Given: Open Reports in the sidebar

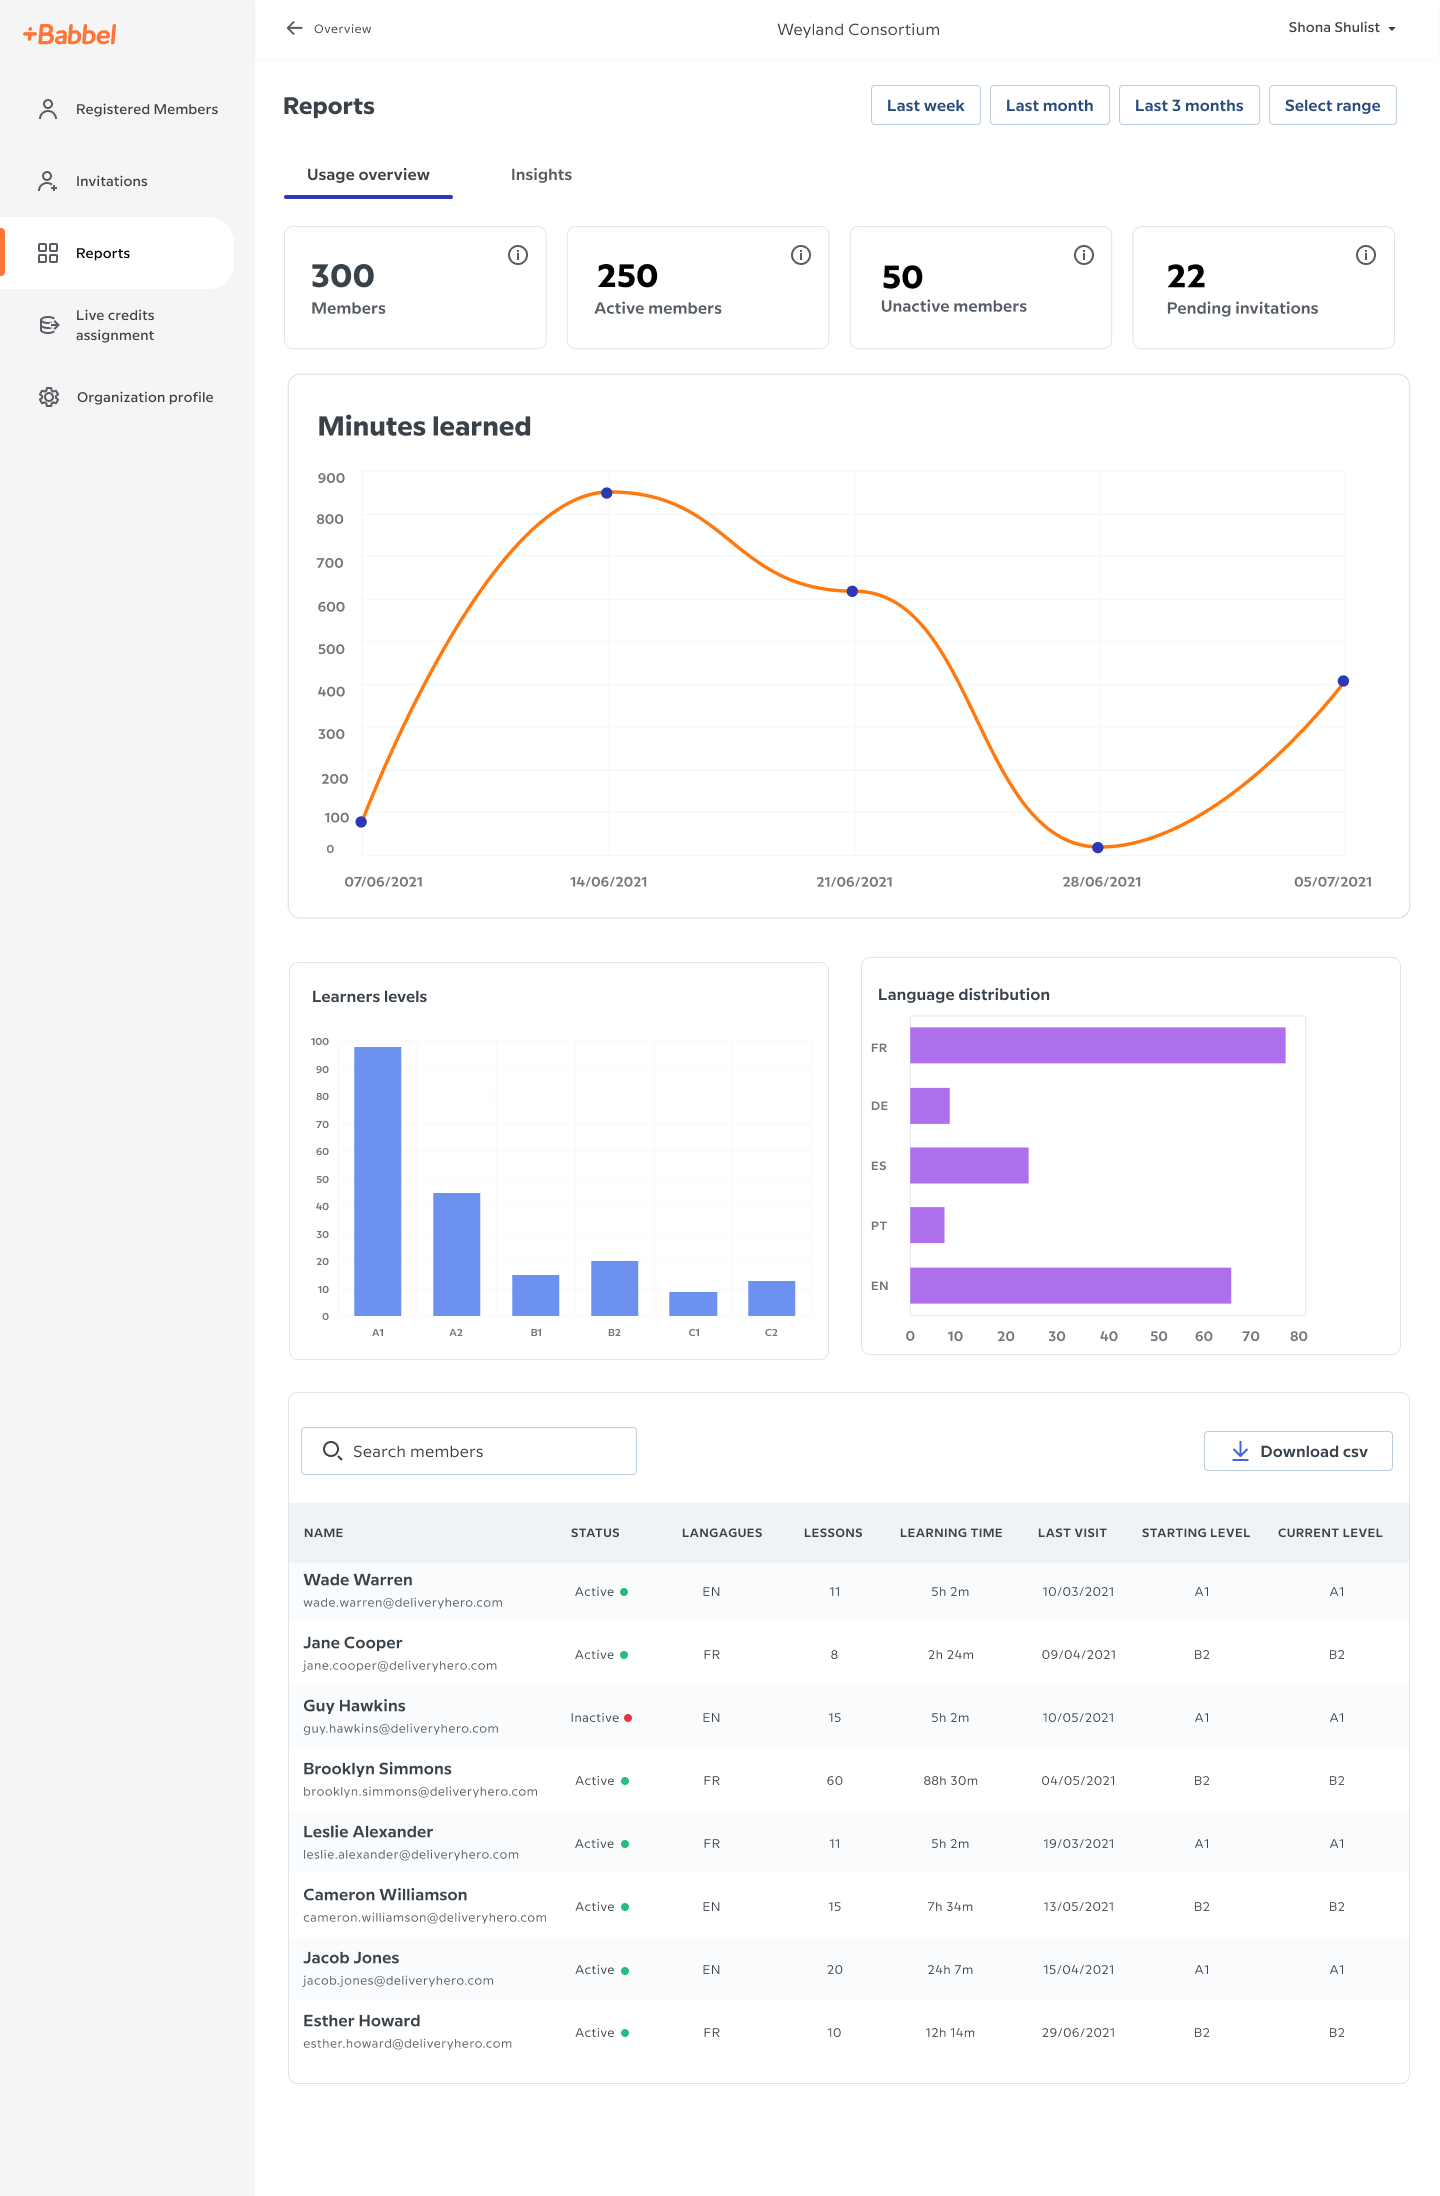Looking at the screenshot, I should coord(117,253).
